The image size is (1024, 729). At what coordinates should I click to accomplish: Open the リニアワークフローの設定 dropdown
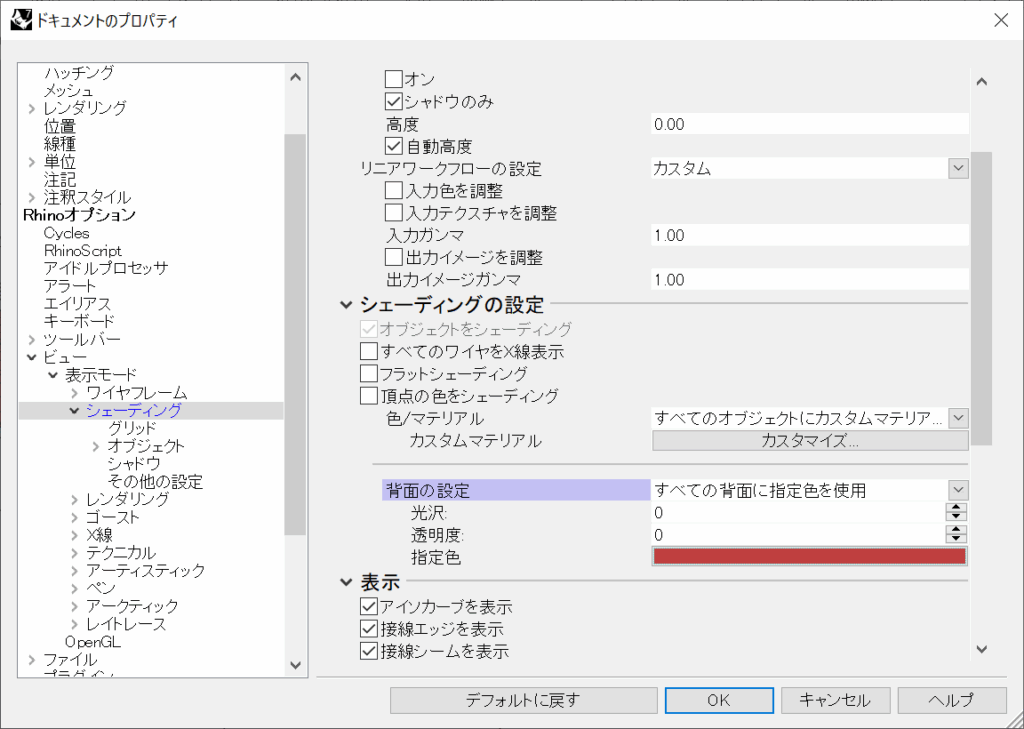958,169
